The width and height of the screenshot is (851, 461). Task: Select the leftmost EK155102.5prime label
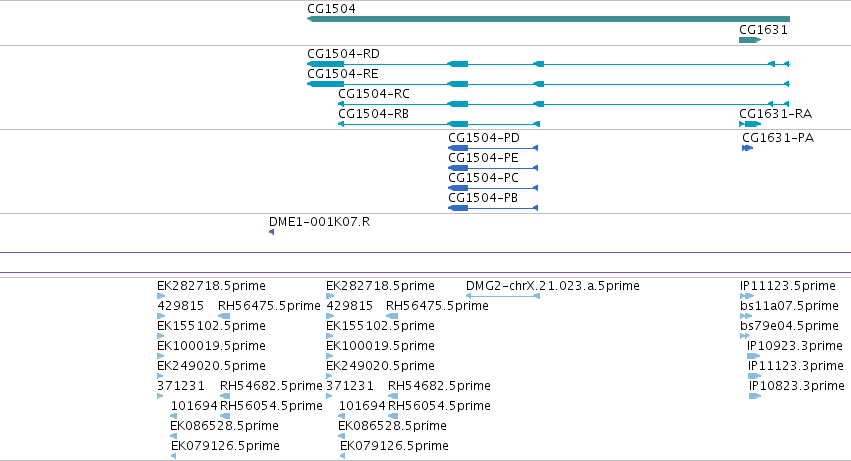tap(211, 326)
